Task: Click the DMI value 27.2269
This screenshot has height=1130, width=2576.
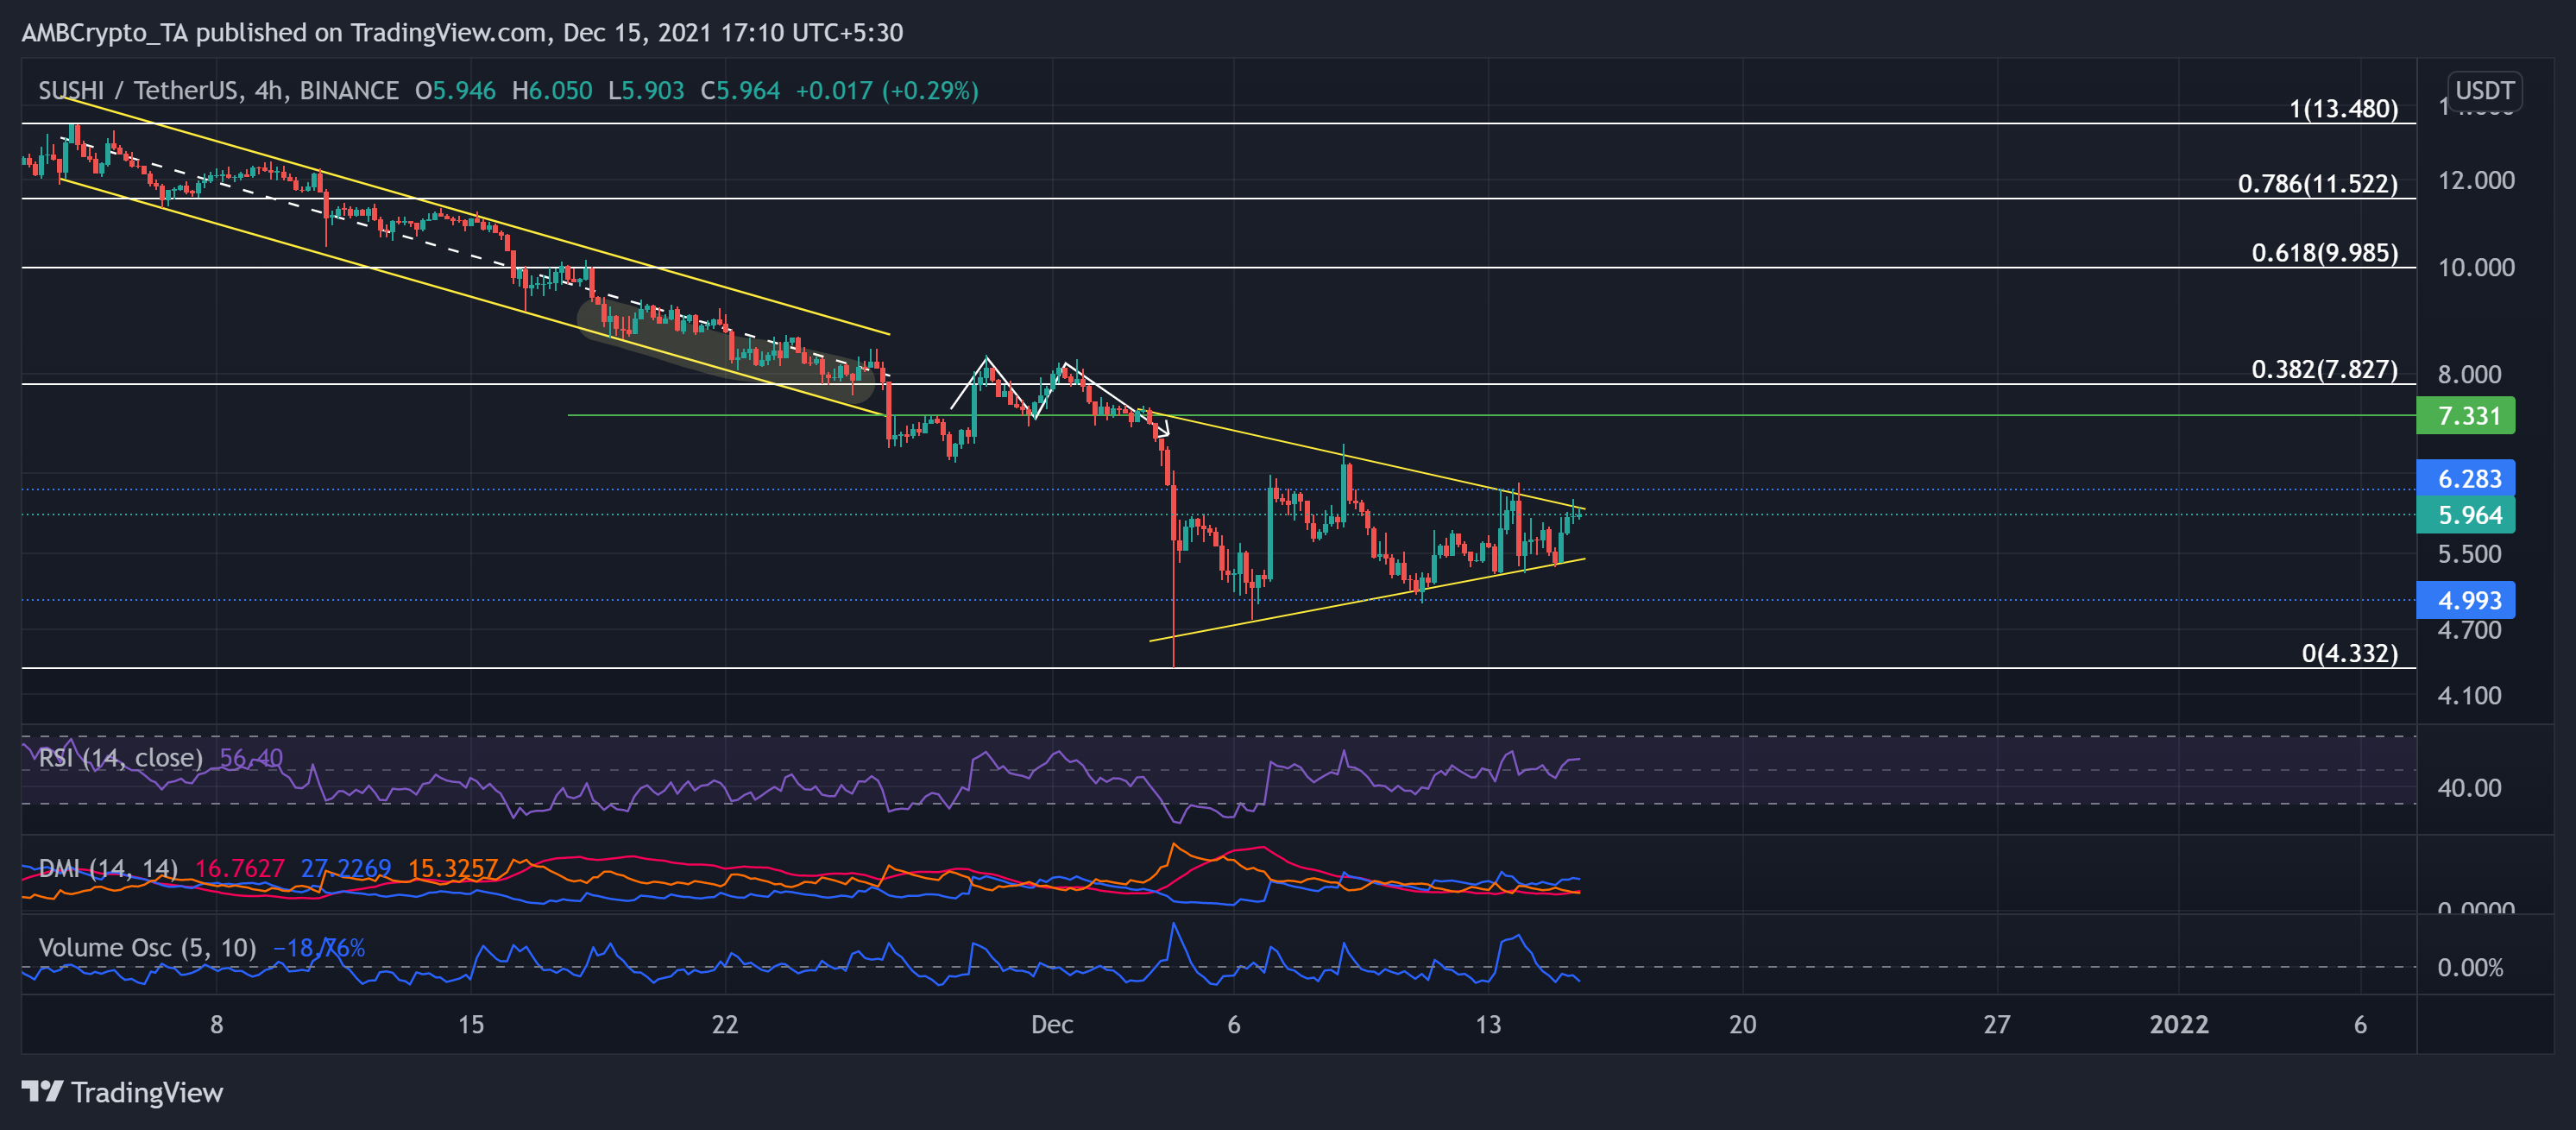Action: tap(346, 868)
